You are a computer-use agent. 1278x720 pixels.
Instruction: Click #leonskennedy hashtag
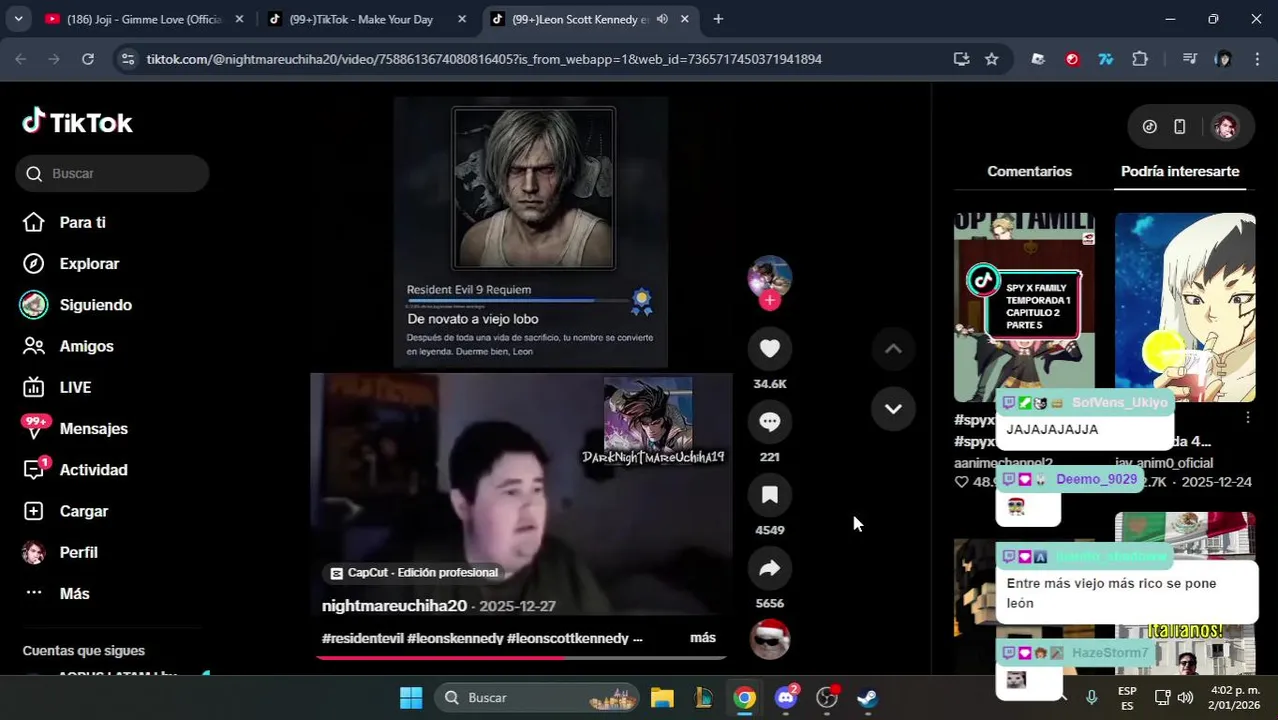click(x=454, y=638)
